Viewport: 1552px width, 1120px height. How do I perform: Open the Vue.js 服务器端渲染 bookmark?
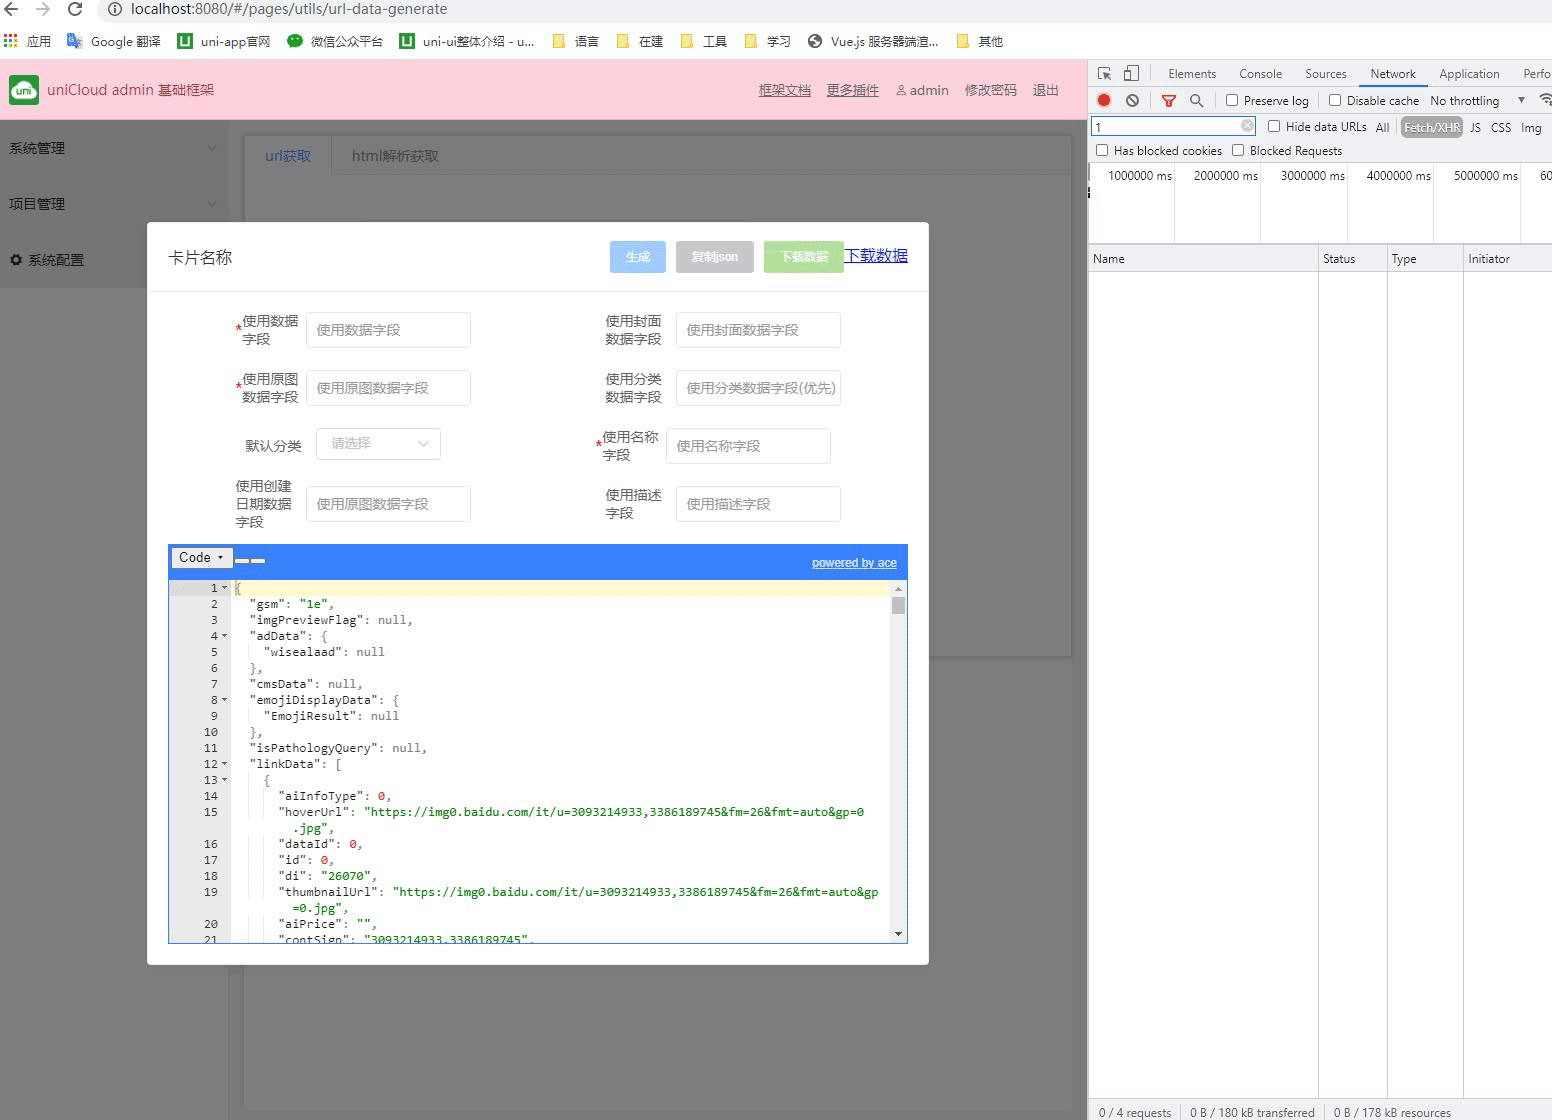point(873,41)
